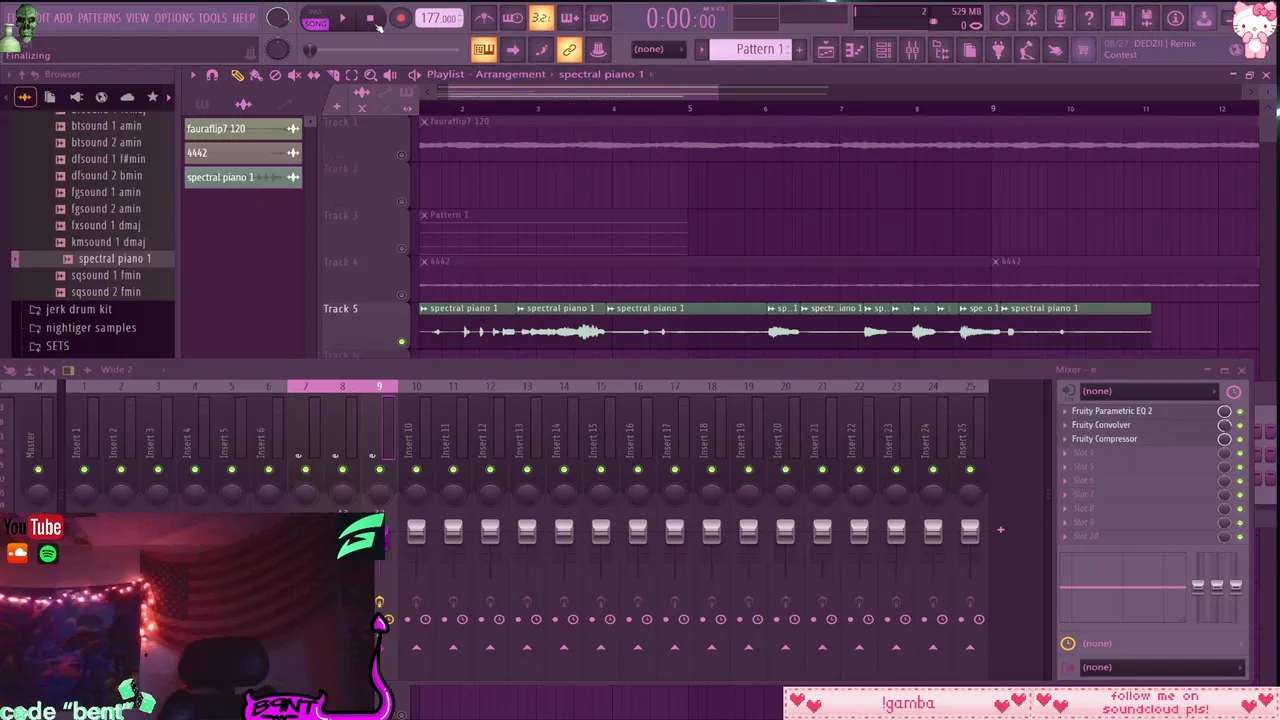Expand the nightiger samples folder
The image size is (1280, 720).
(x=90, y=328)
